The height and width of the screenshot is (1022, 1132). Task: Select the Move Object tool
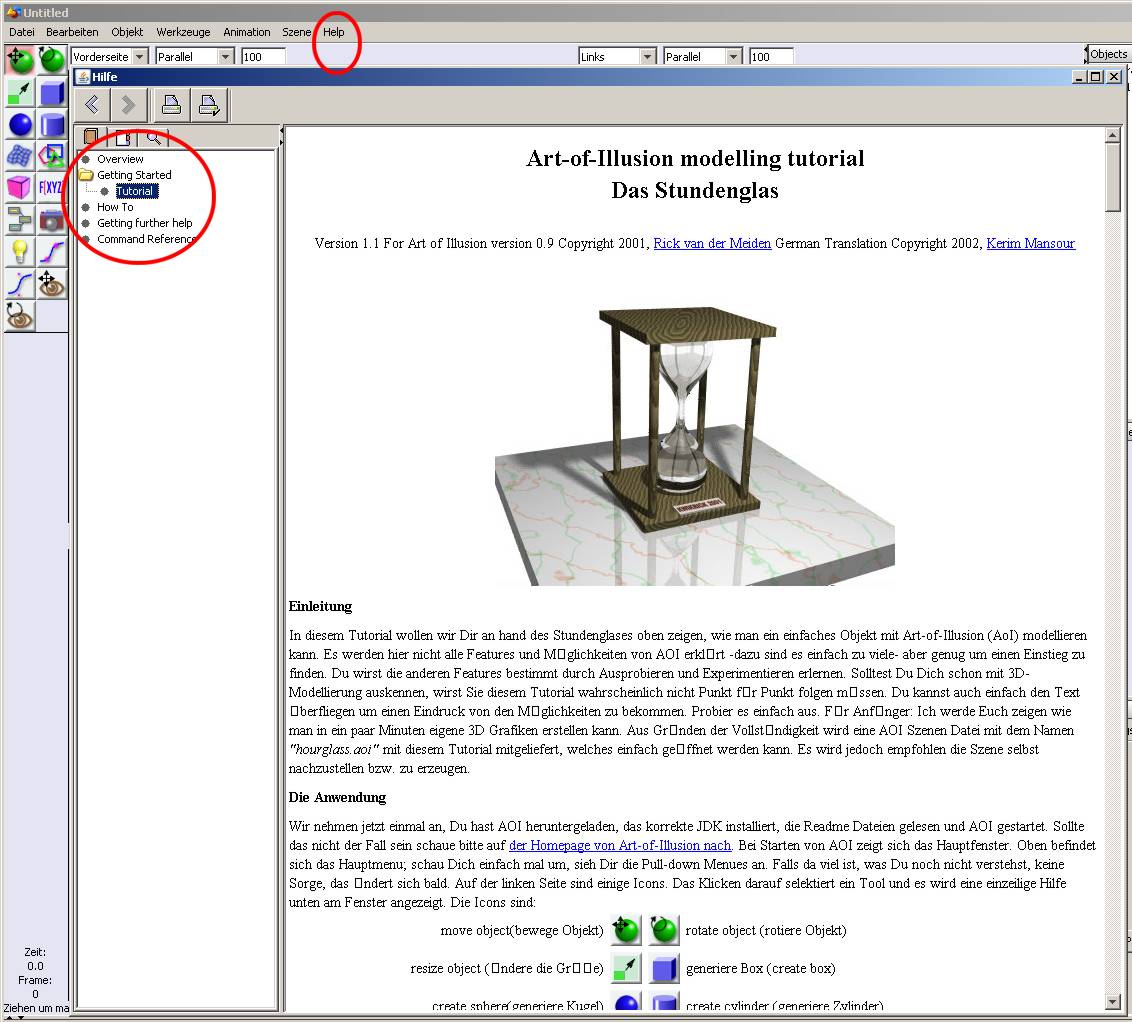[20, 59]
